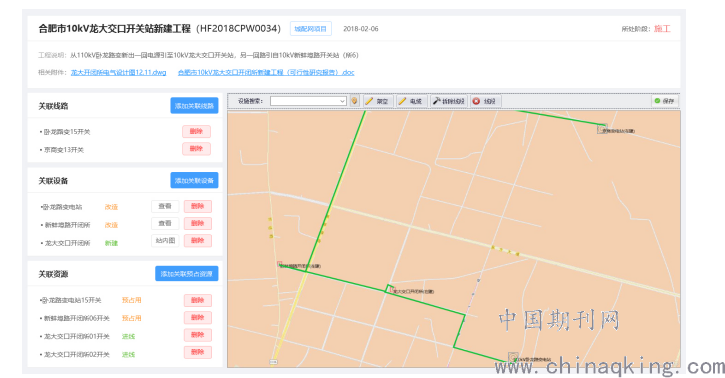Screen dimensions: 725x378
Task: Delete the 龙大交口开闭所02开关 resource
Action: point(198,352)
